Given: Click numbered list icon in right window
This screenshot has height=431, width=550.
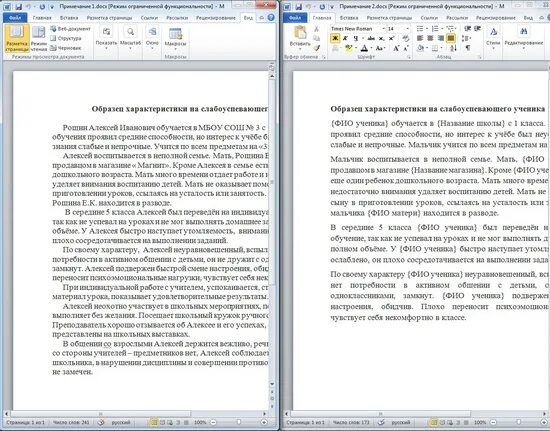Looking at the screenshot, I should (435, 29).
